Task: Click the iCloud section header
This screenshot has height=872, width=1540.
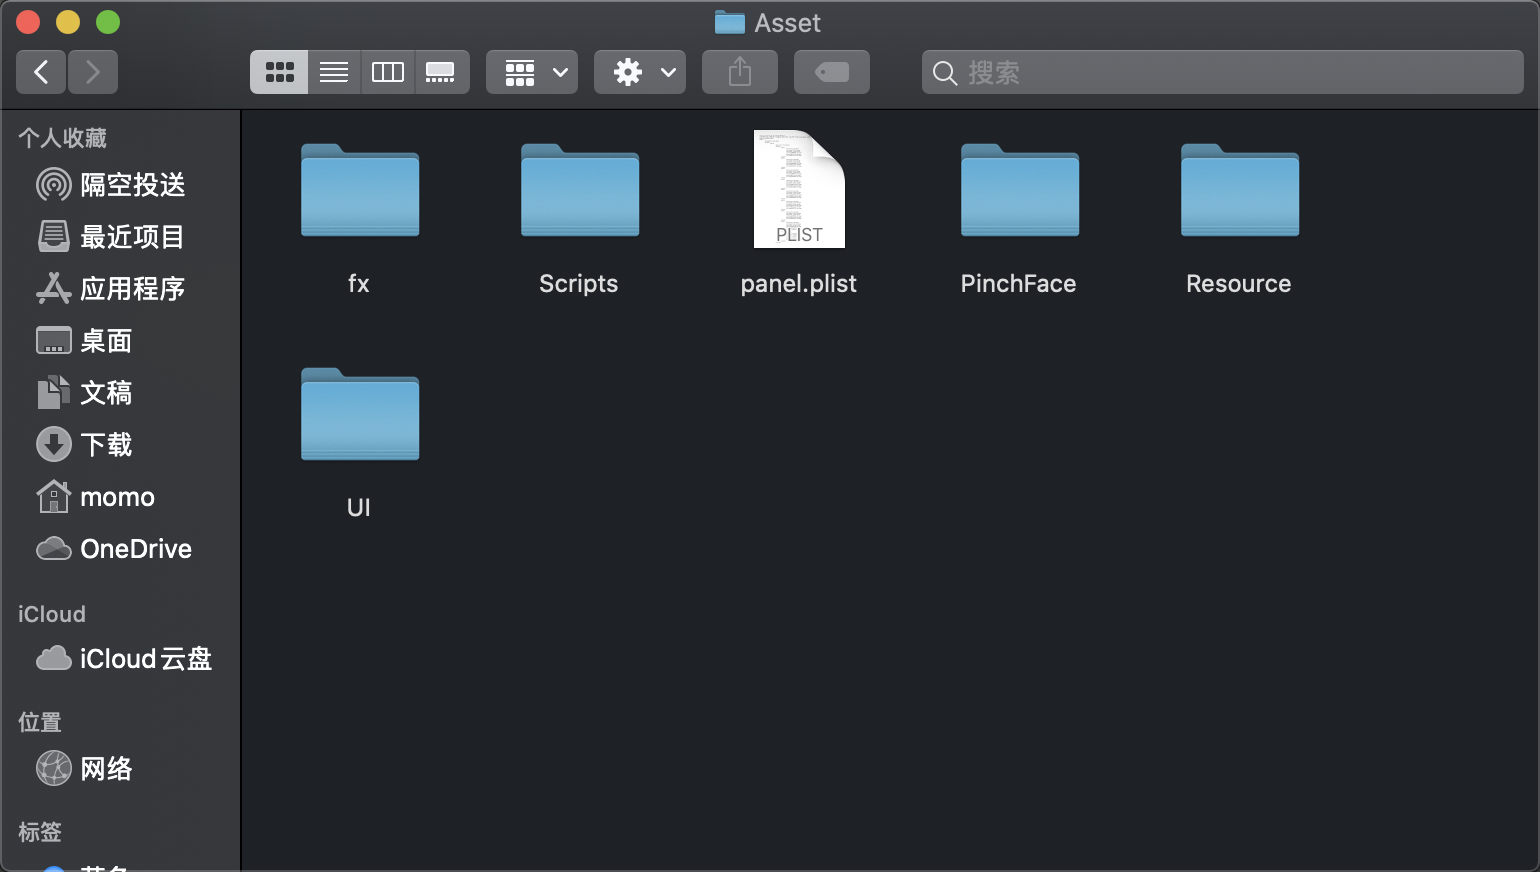Action: click(52, 614)
